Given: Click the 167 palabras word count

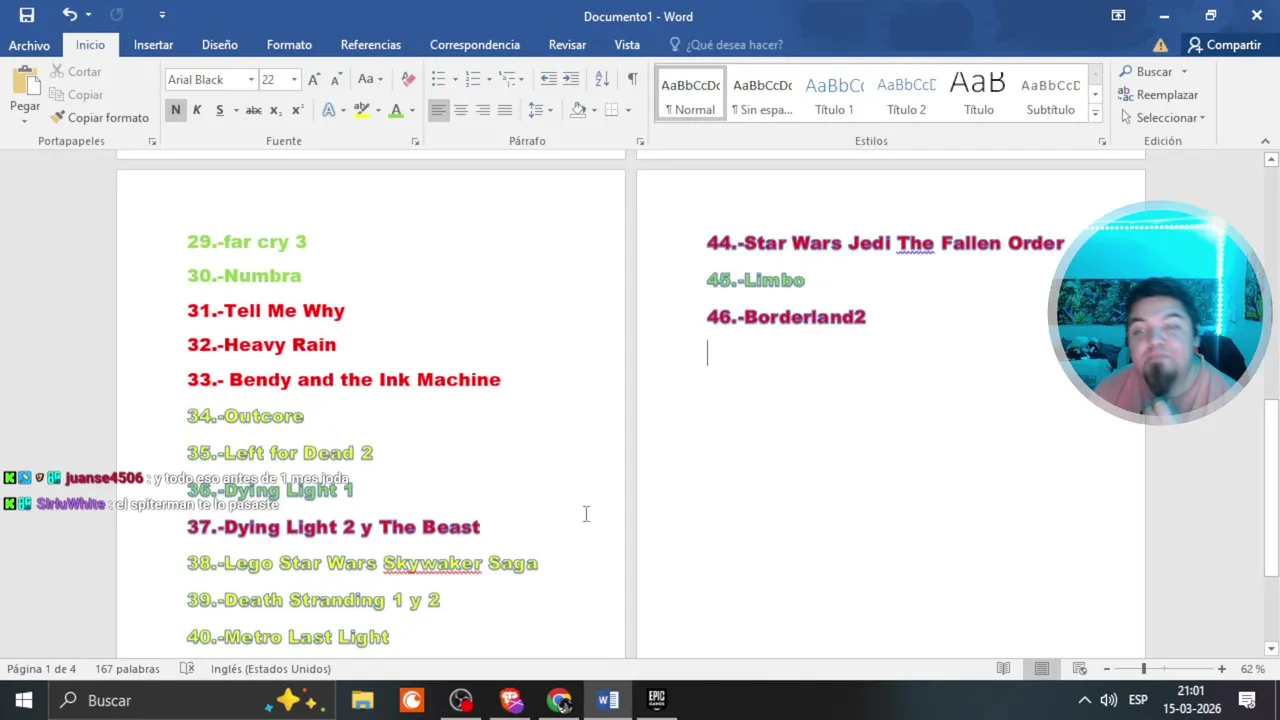Looking at the screenshot, I should (127, 668).
